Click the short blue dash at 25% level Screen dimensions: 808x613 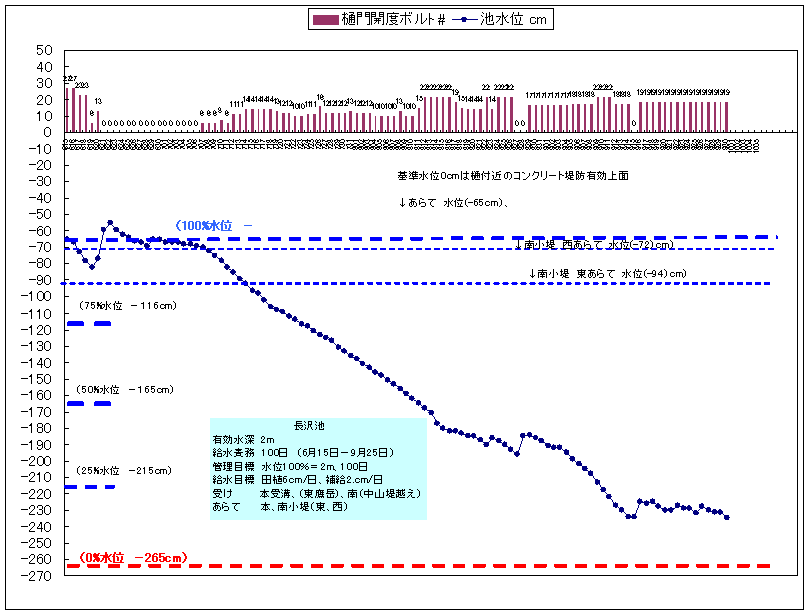click(89, 487)
